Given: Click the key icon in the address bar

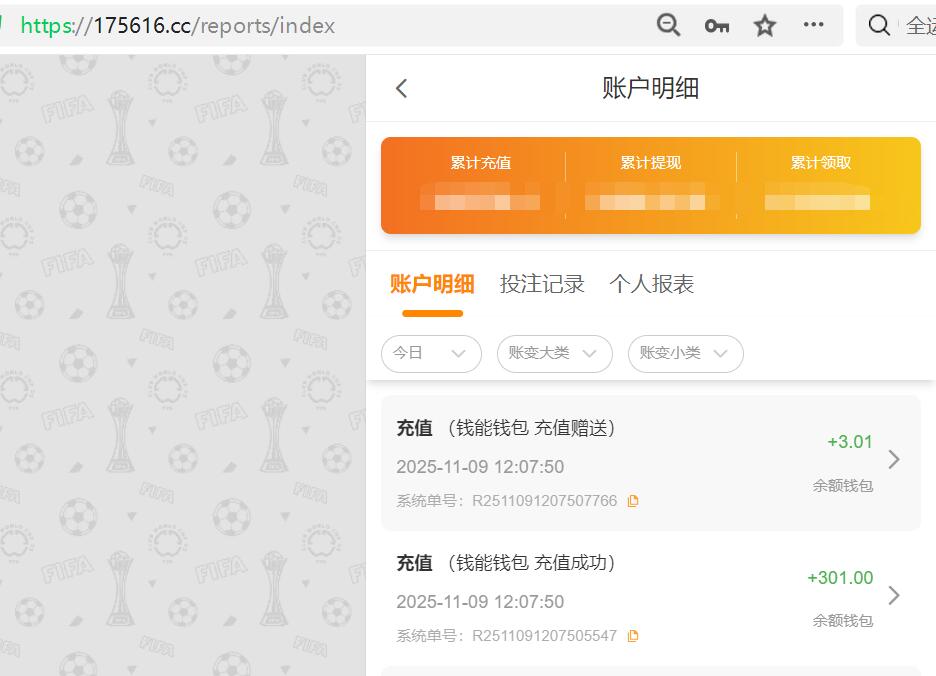Looking at the screenshot, I should (x=716, y=26).
